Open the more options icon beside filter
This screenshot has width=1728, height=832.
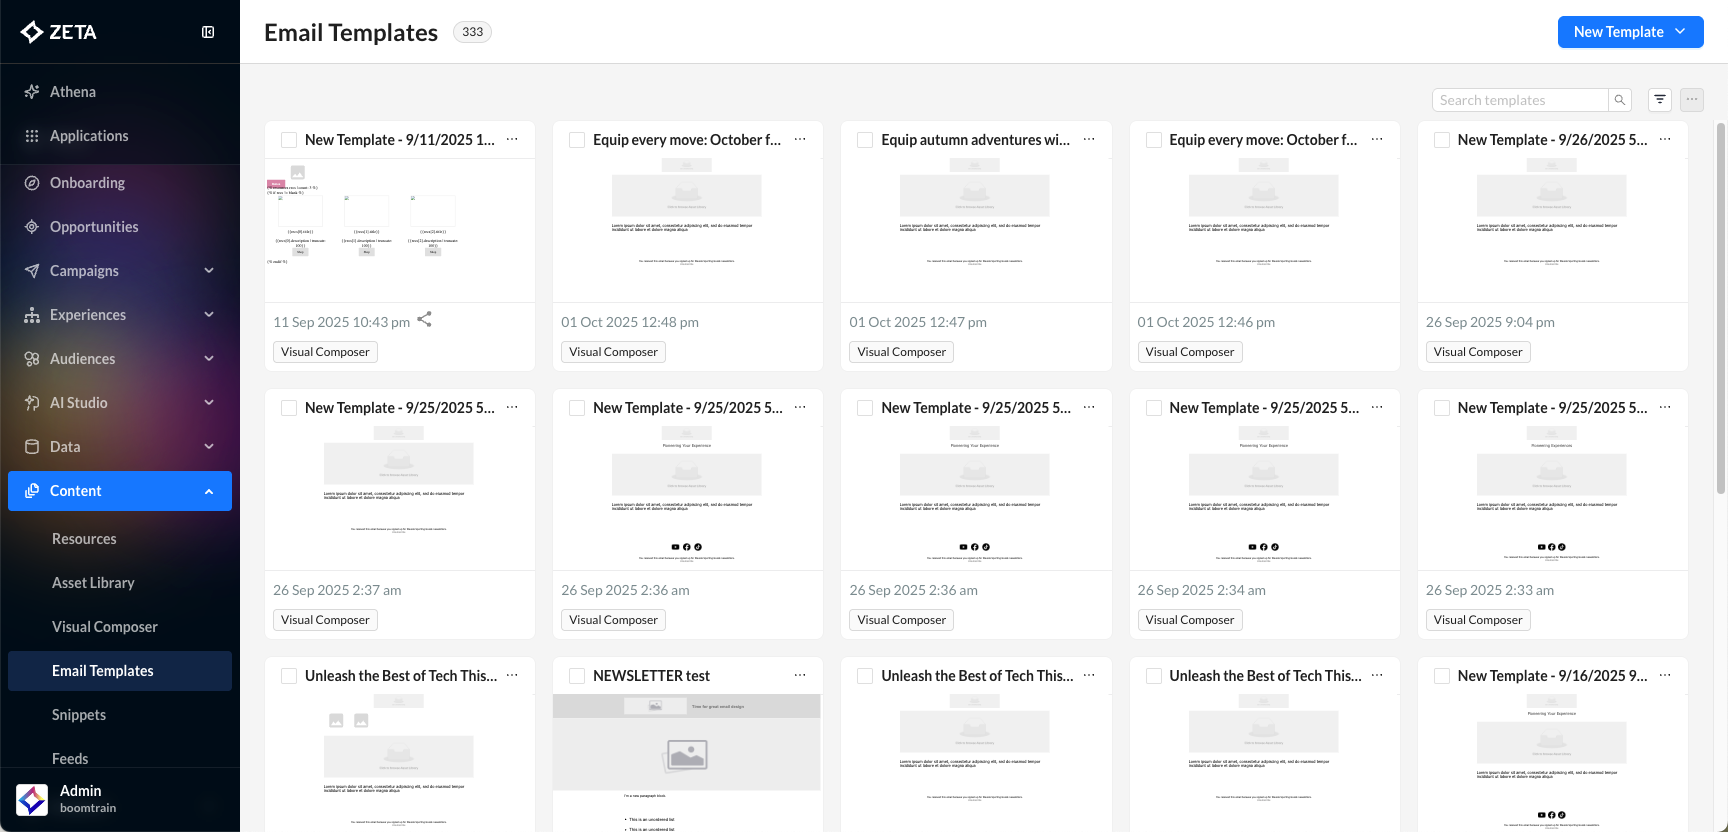[1692, 100]
